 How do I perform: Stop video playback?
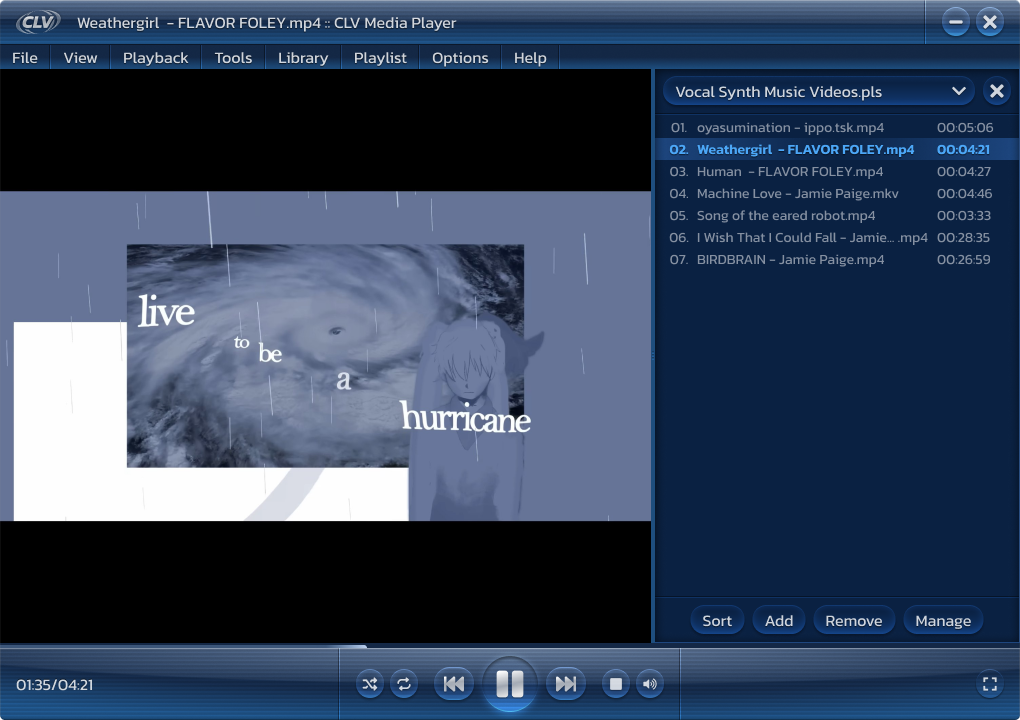click(x=616, y=684)
